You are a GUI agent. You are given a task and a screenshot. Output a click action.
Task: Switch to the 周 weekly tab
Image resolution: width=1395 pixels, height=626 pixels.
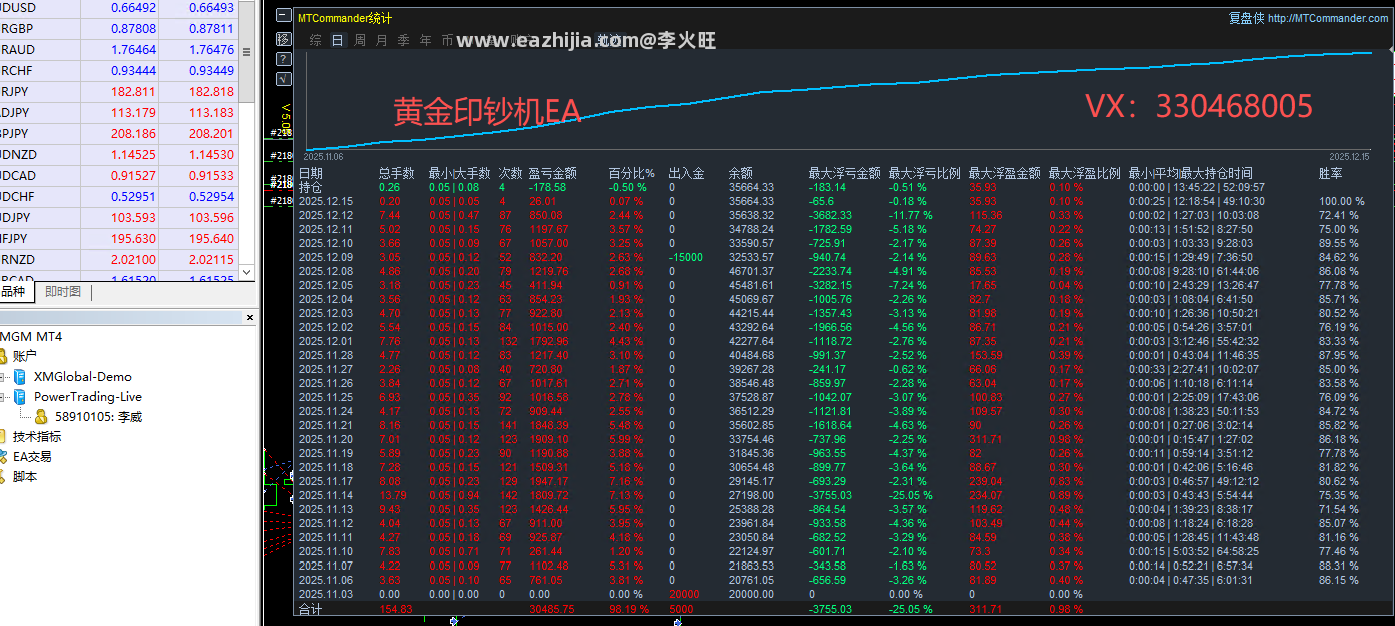pyautogui.click(x=360, y=40)
